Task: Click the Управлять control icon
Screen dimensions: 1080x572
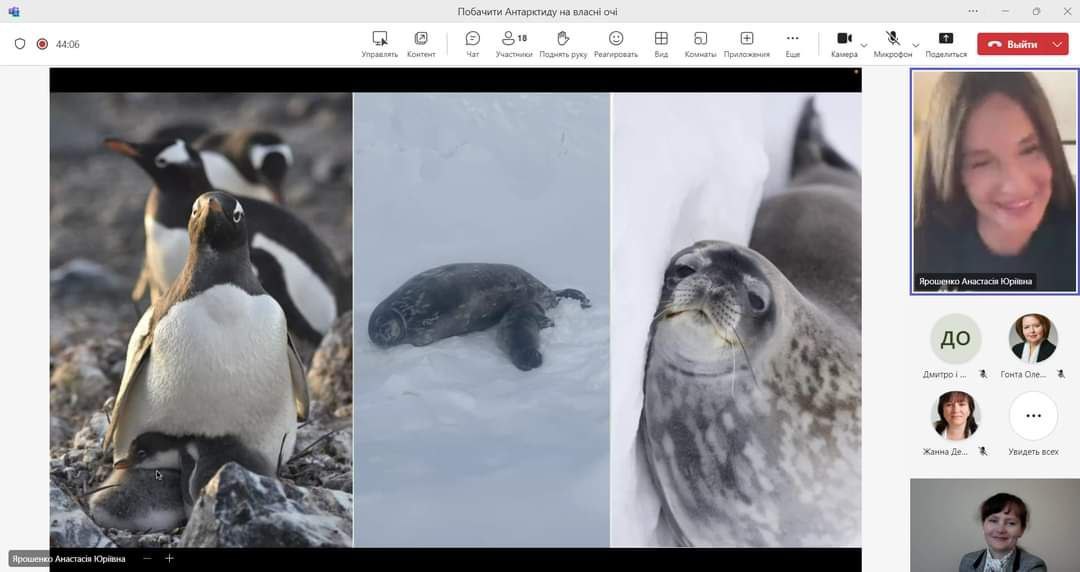Action: (x=380, y=43)
